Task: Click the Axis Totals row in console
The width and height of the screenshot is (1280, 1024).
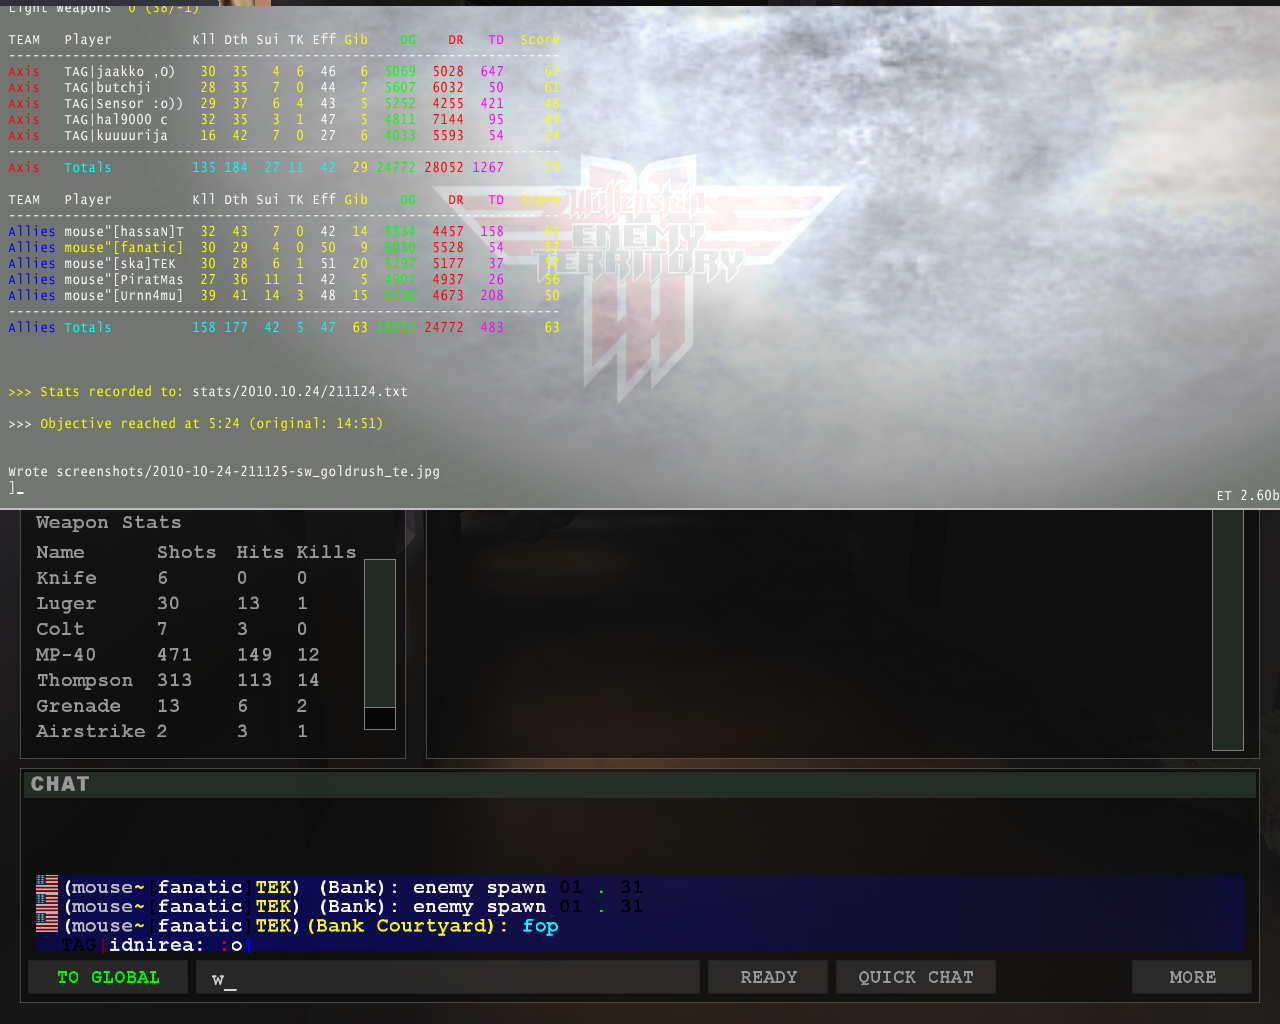Action: [280, 167]
